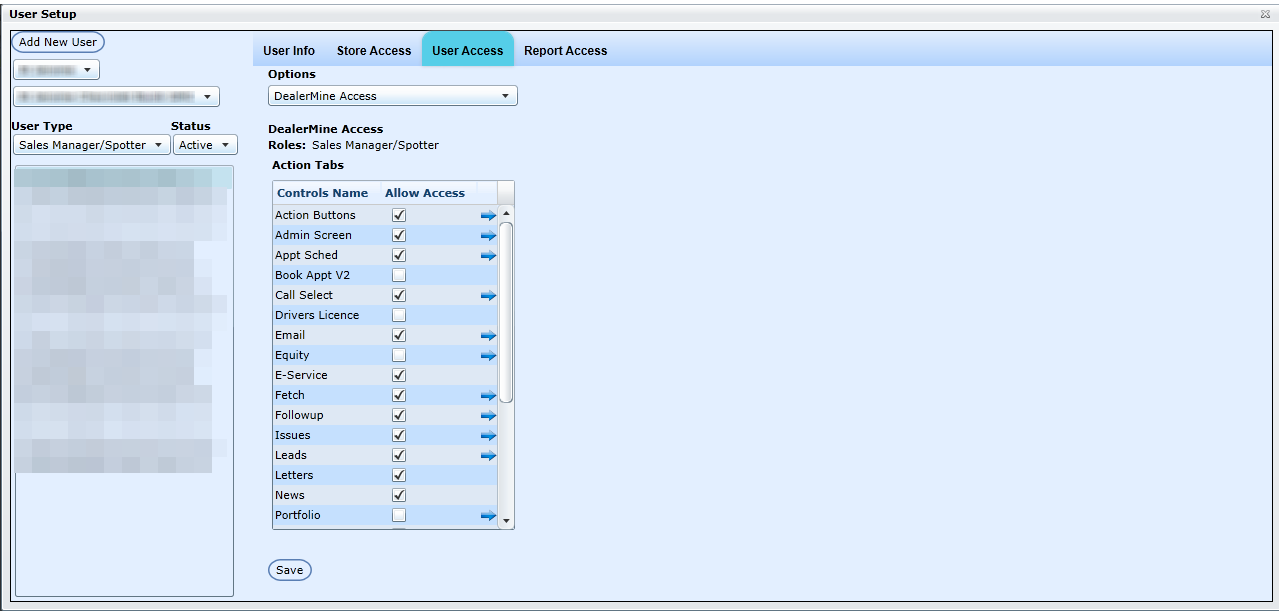Click the blue arrow for Call Select

click(488, 295)
